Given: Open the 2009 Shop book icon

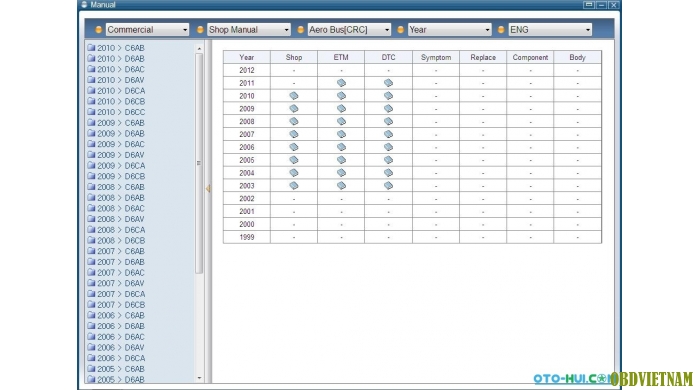Looking at the screenshot, I should pyautogui.click(x=294, y=109).
